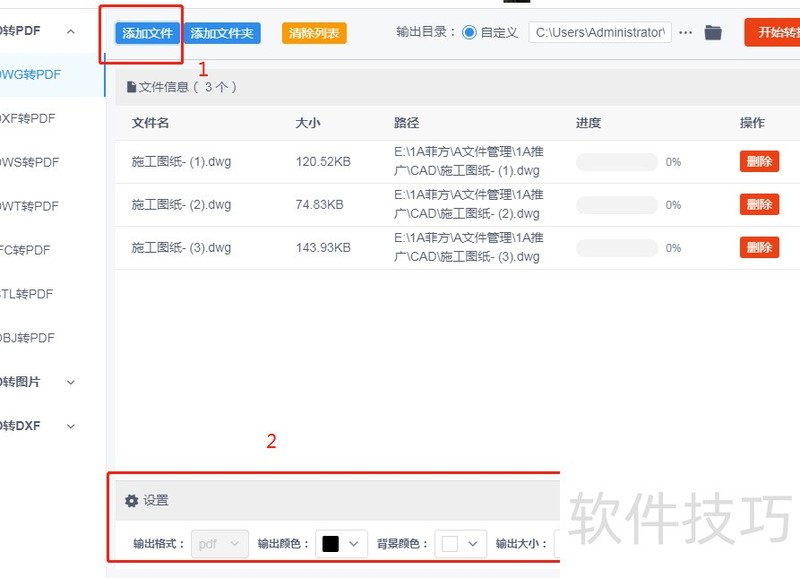Start conversion with the 开始转换 button
The width and height of the screenshot is (800, 578).
pos(778,31)
